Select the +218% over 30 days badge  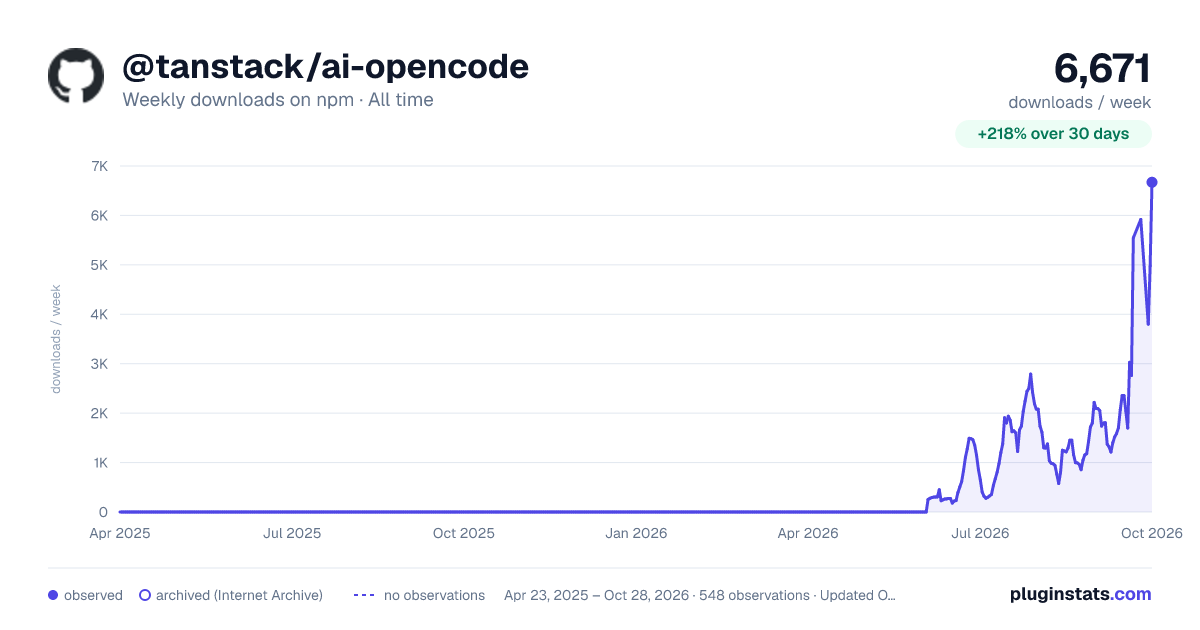point(1053,134)
